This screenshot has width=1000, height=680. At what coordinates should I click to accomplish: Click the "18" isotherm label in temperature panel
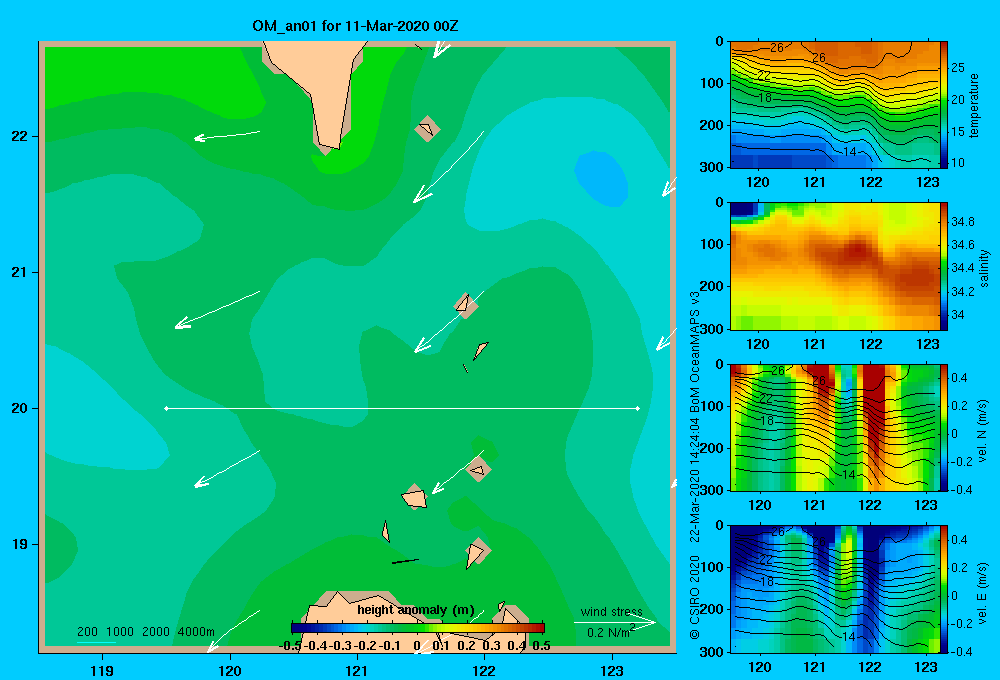coord(765,98)
